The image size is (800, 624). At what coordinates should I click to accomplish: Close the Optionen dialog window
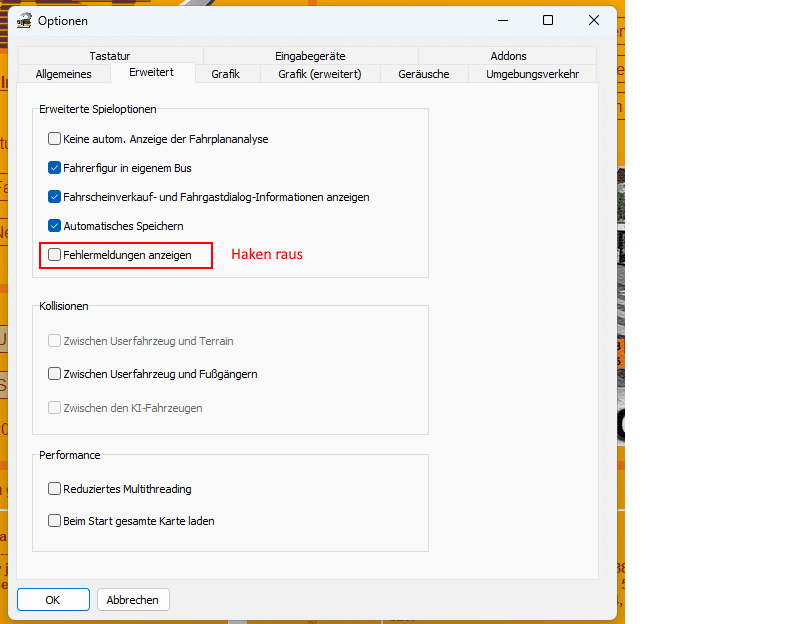(594, 20)
